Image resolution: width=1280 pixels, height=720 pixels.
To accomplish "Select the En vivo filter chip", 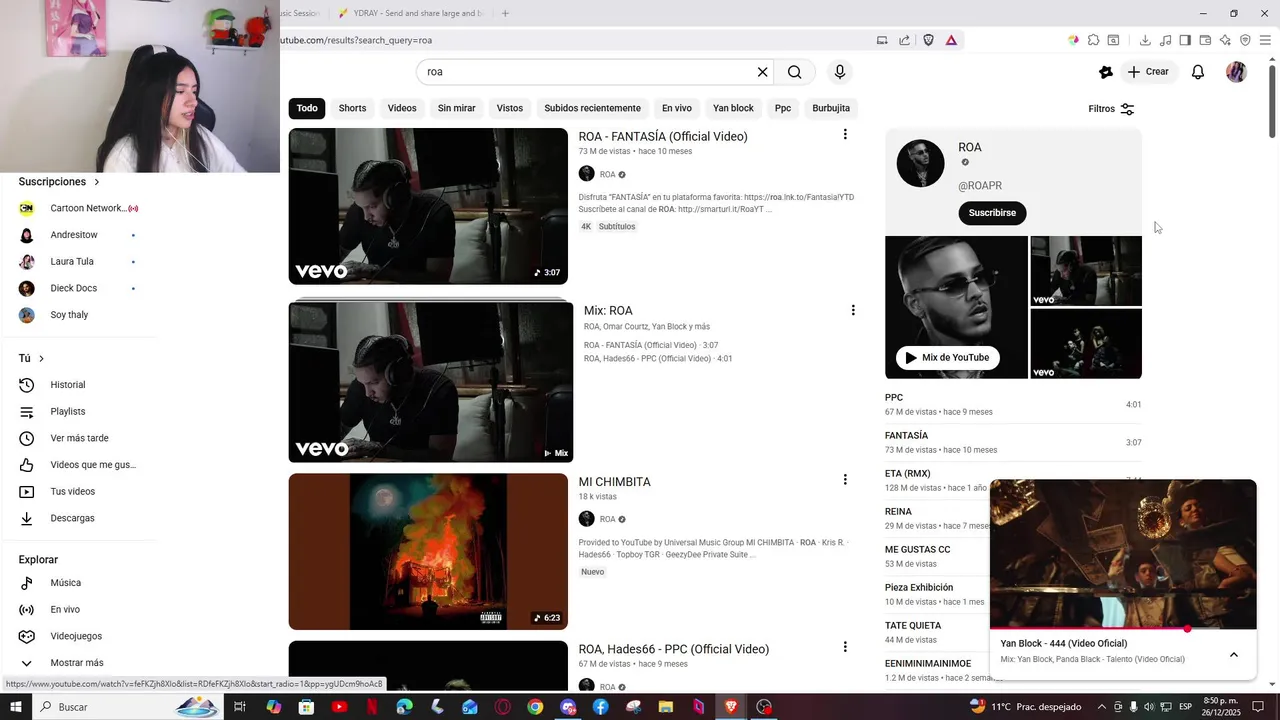I will pyautogui.click(x=677, y=108).
